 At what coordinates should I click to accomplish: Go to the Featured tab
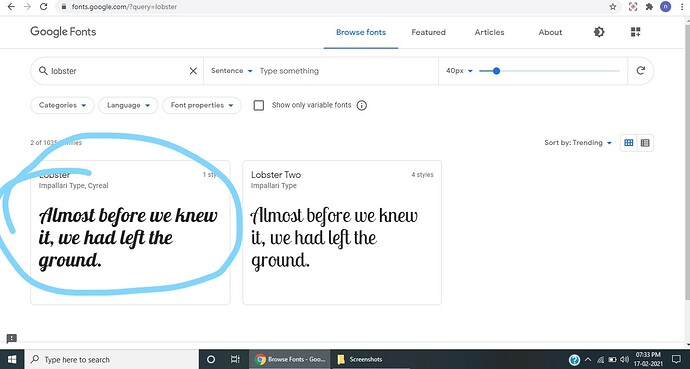click(428, 32)
